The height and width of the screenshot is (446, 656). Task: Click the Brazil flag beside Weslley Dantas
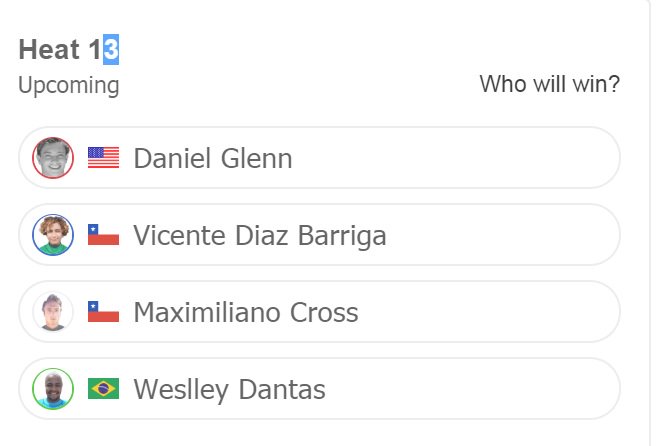coord(103,389)
